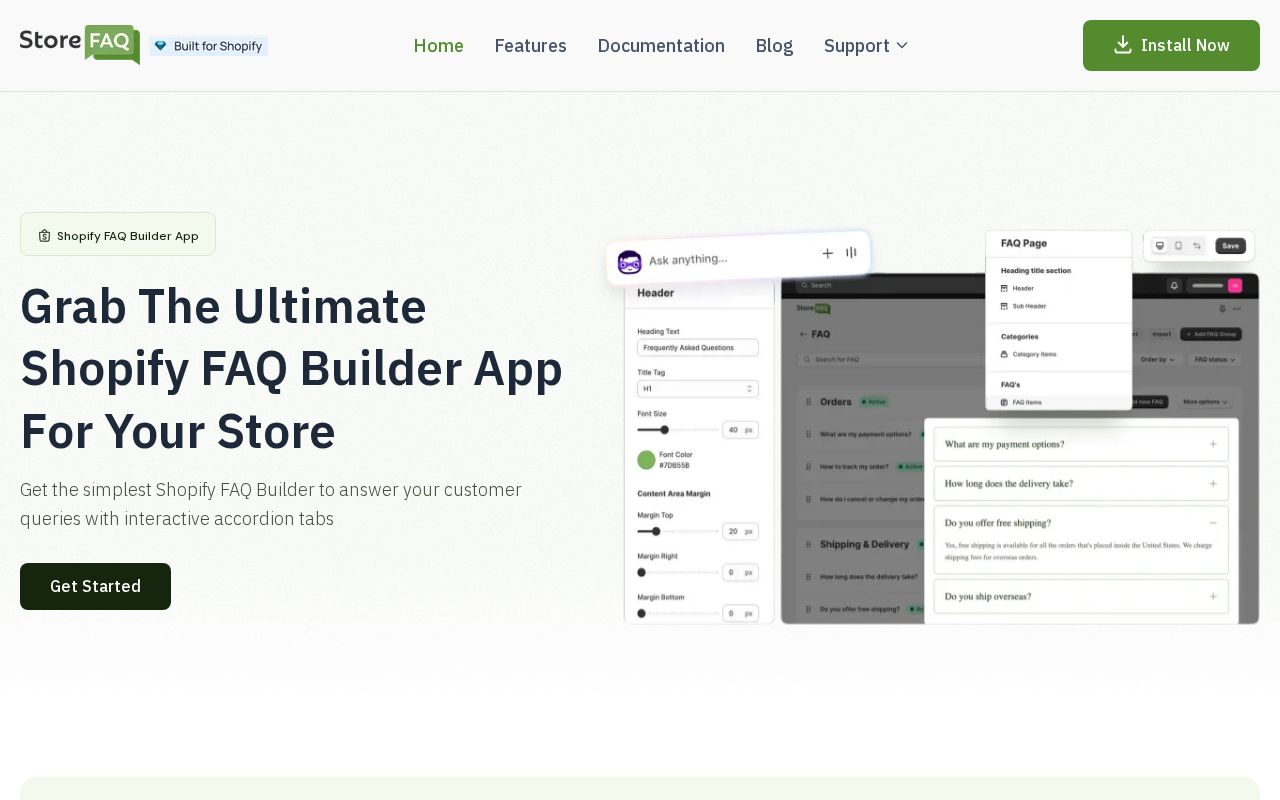
Task: Open the FAQ status dropdown
Action: pyautogui.click(x=1215, y=359)
